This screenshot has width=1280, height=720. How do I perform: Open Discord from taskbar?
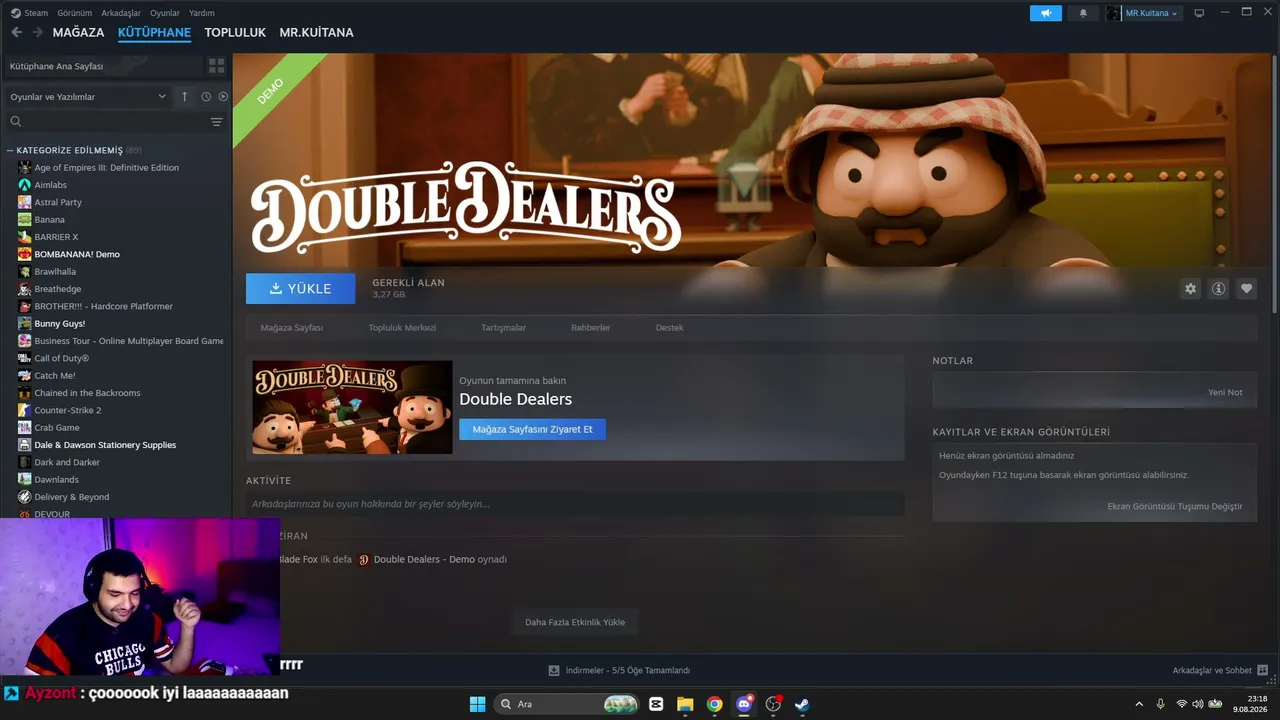click(744, 704)
